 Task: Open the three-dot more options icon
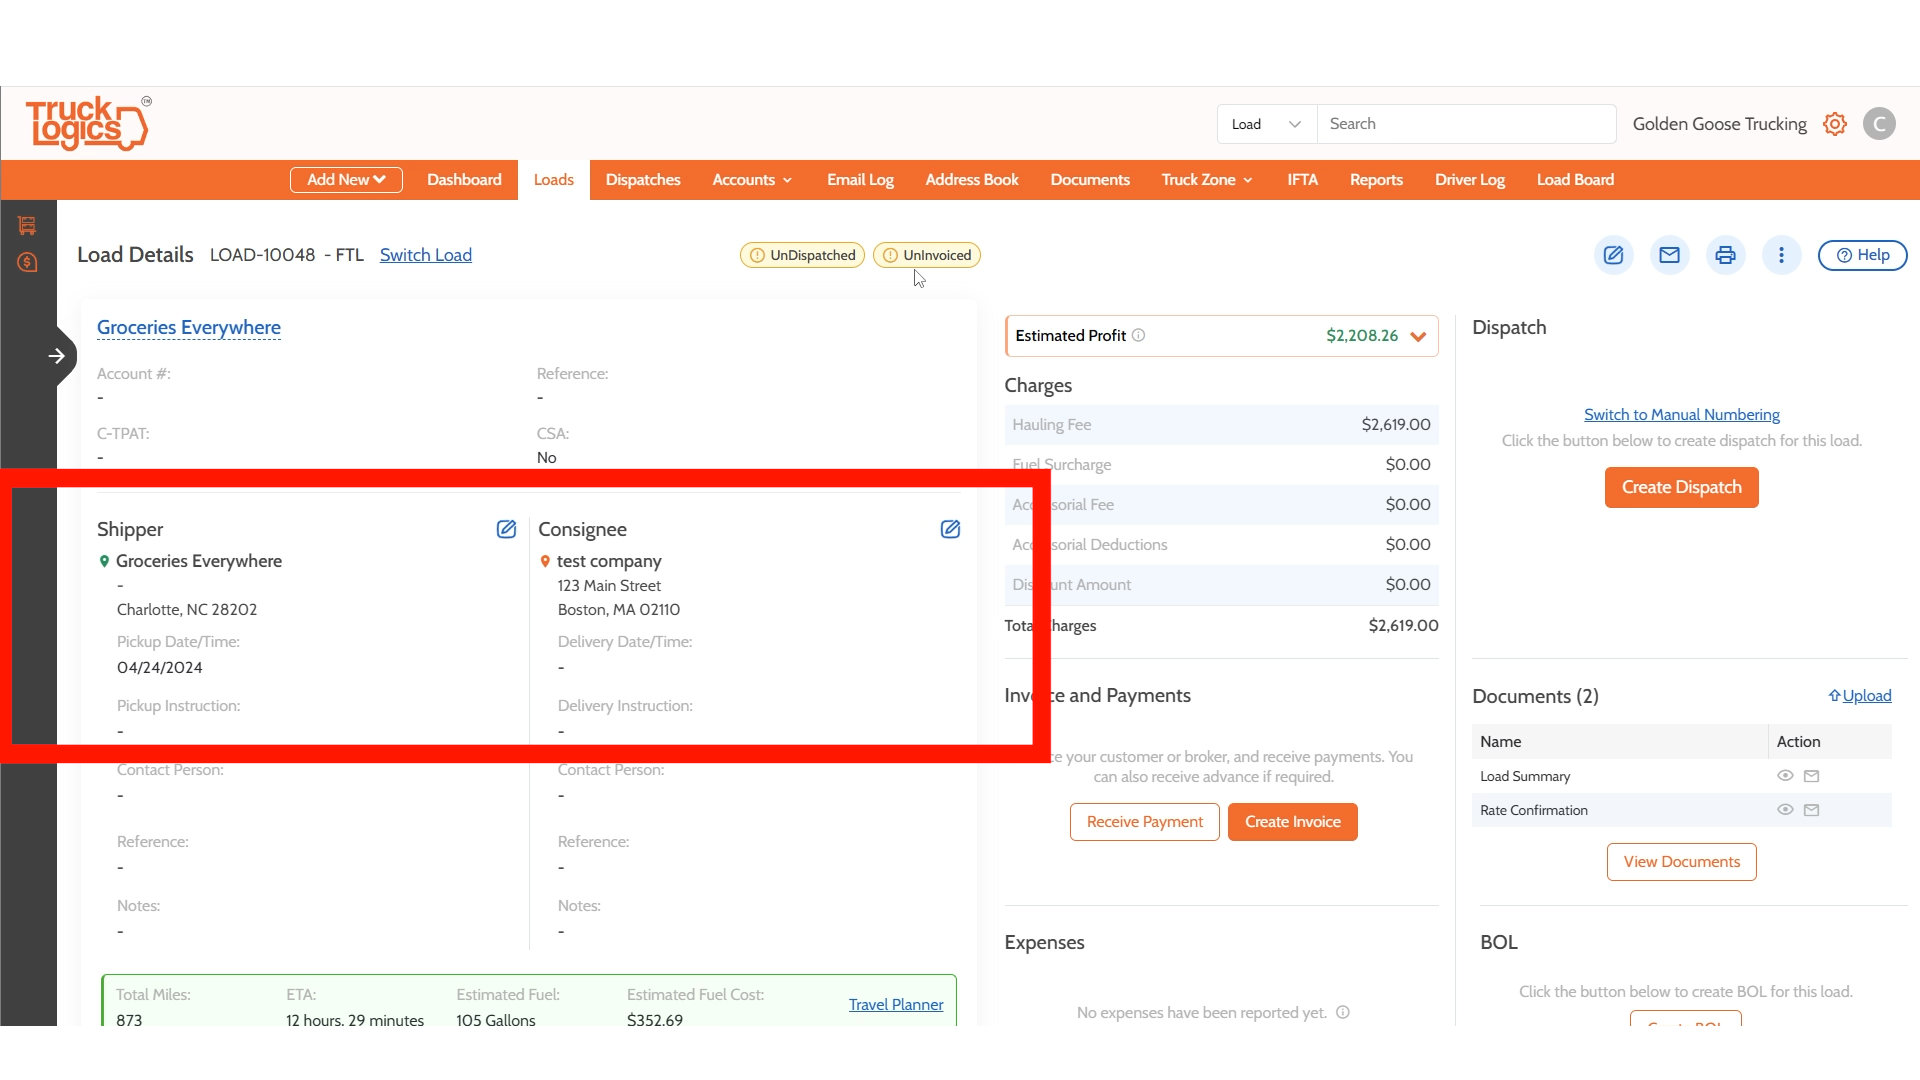pos(1782,255)
